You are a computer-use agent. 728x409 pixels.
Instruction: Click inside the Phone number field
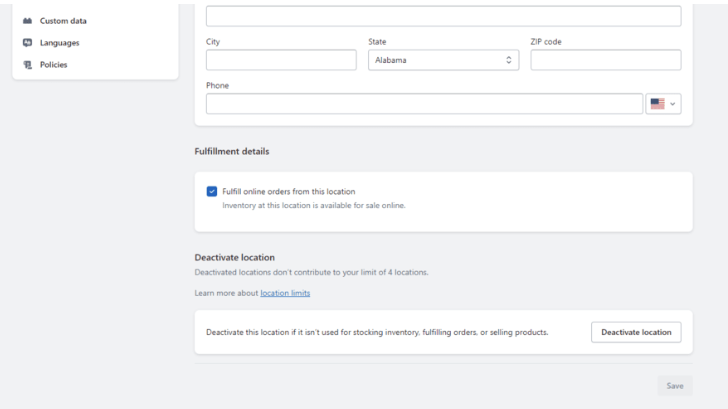(x=424, y=104)
